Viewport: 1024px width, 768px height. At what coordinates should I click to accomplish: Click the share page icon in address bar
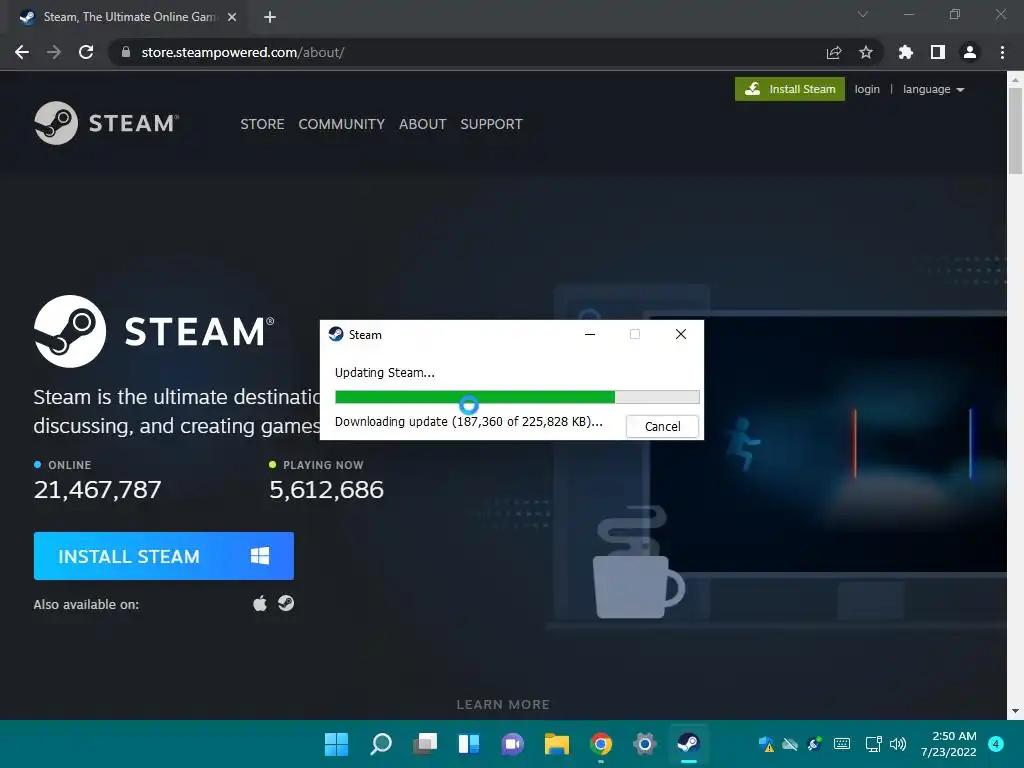point(833,52)
